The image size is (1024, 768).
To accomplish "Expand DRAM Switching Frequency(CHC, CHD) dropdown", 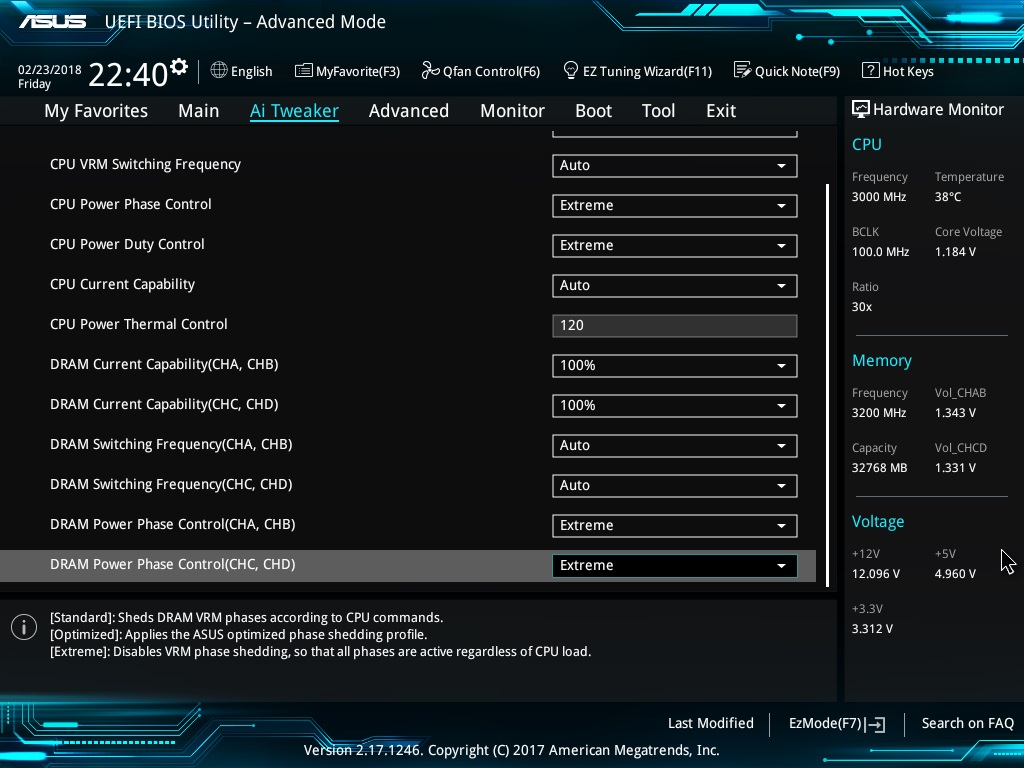I will tap(675, 485).
